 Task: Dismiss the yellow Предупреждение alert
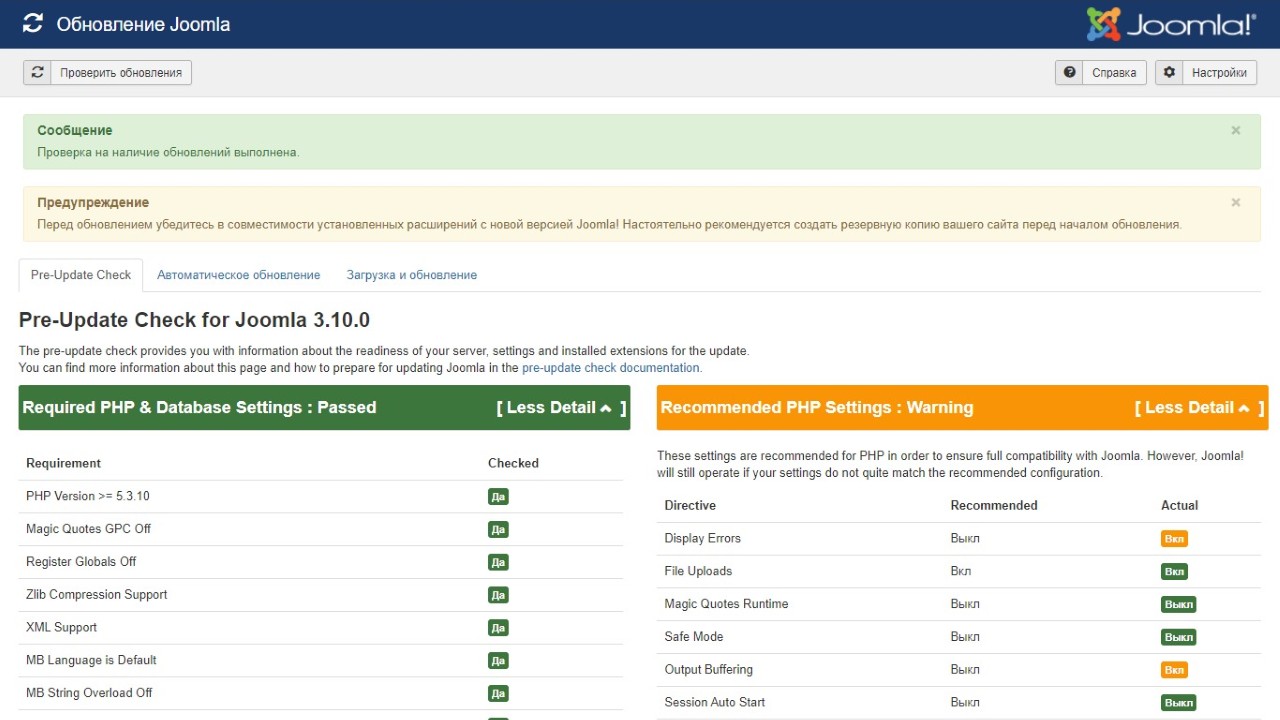pyautogui.click(x=1236, y=203)
